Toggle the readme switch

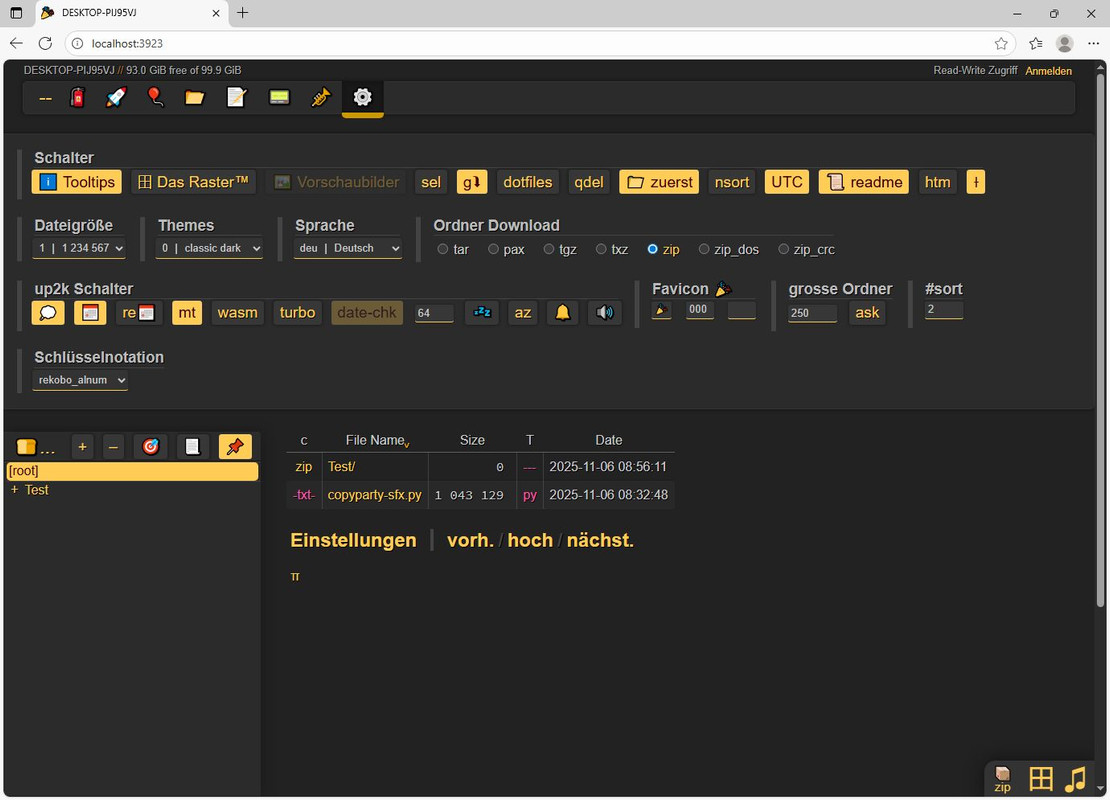pyautogui.click(x=864, y=182)
